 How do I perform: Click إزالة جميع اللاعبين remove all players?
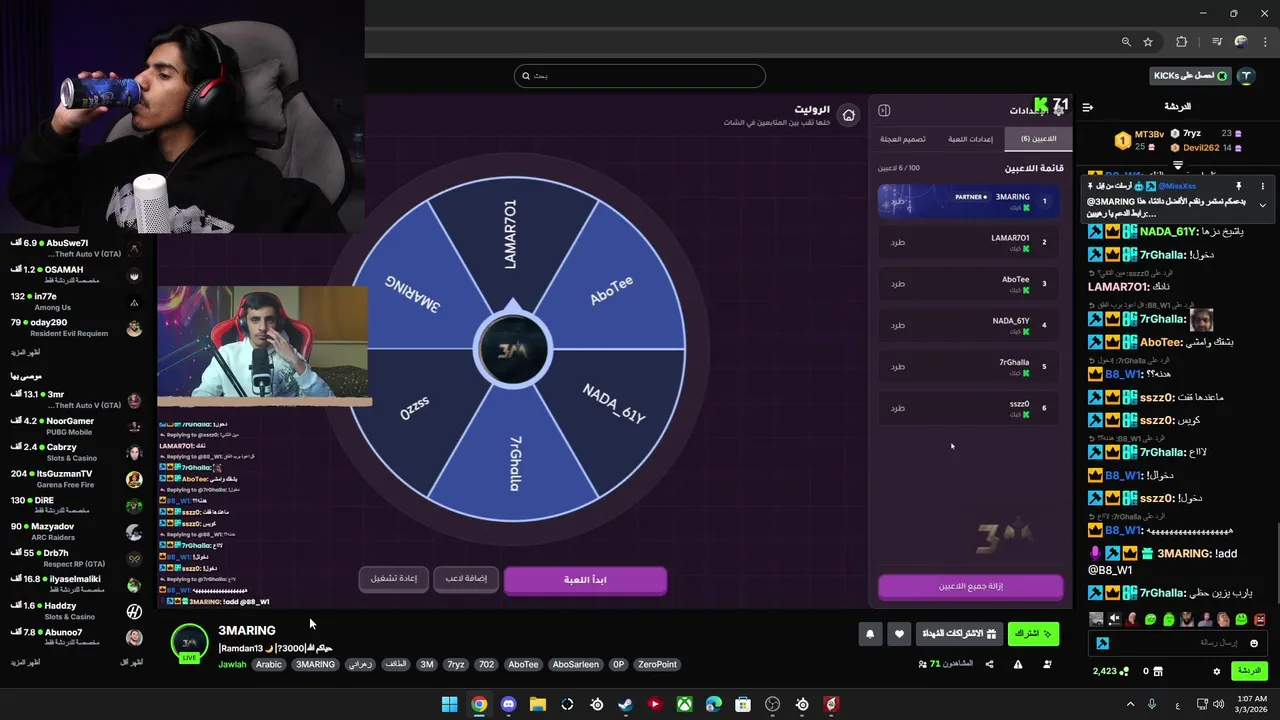click(970, 586)
